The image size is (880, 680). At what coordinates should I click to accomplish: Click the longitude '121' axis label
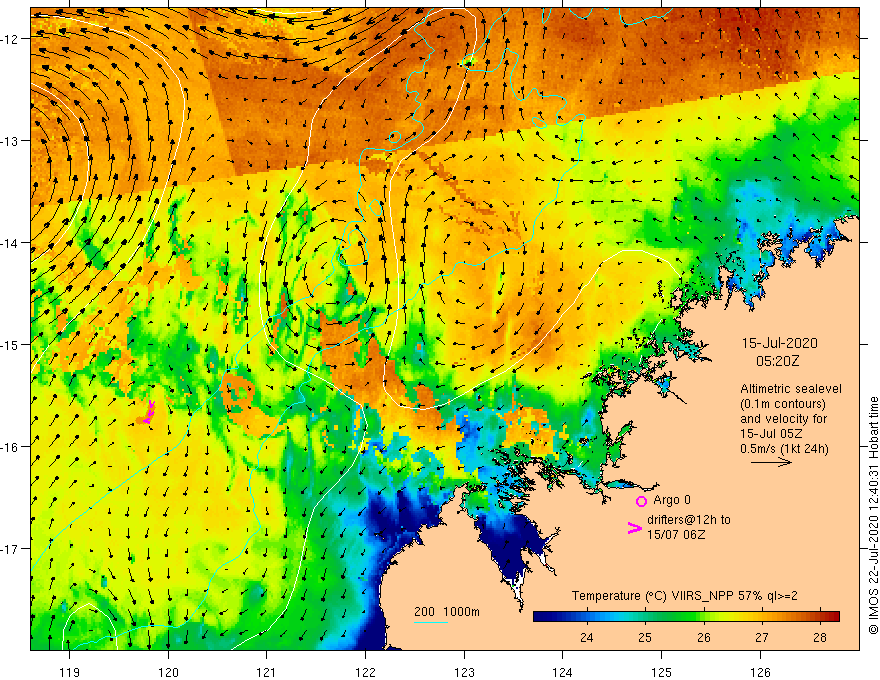coord(267,672)
